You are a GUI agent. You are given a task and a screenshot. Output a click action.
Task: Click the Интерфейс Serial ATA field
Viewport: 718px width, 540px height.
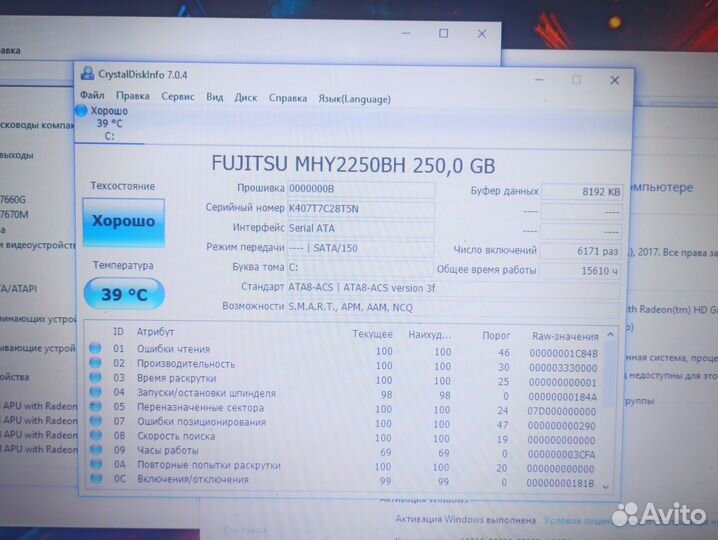(361, 228)
